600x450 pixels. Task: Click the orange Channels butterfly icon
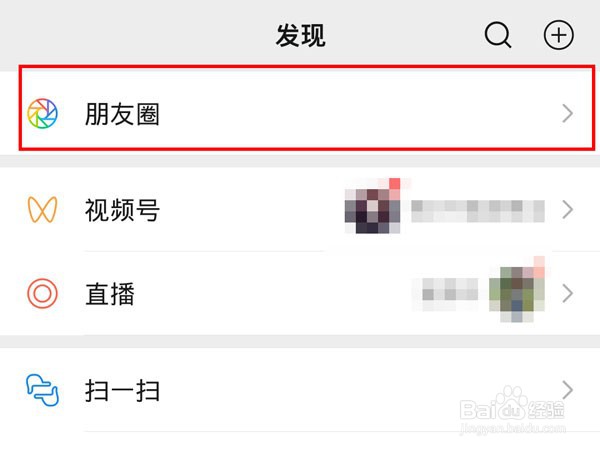tap(42, 209)
